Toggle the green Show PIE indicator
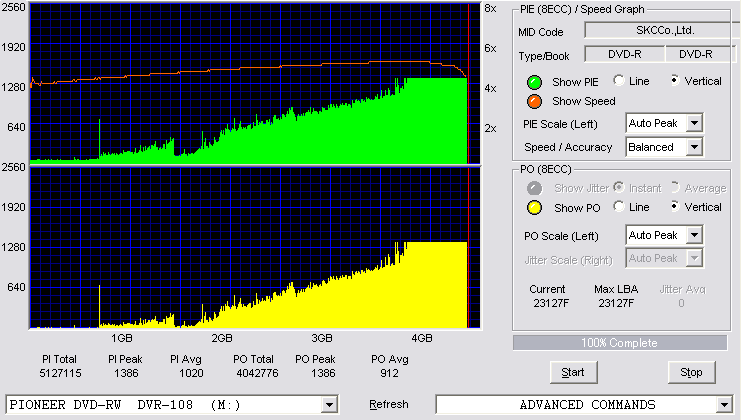 pyautogui.click(x=534, y=82)
